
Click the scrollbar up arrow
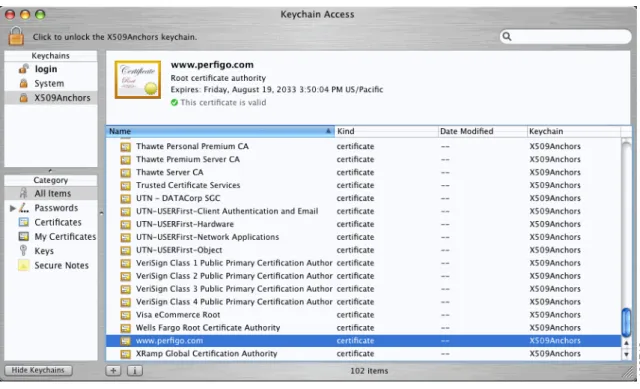click(x=626, y=343)
